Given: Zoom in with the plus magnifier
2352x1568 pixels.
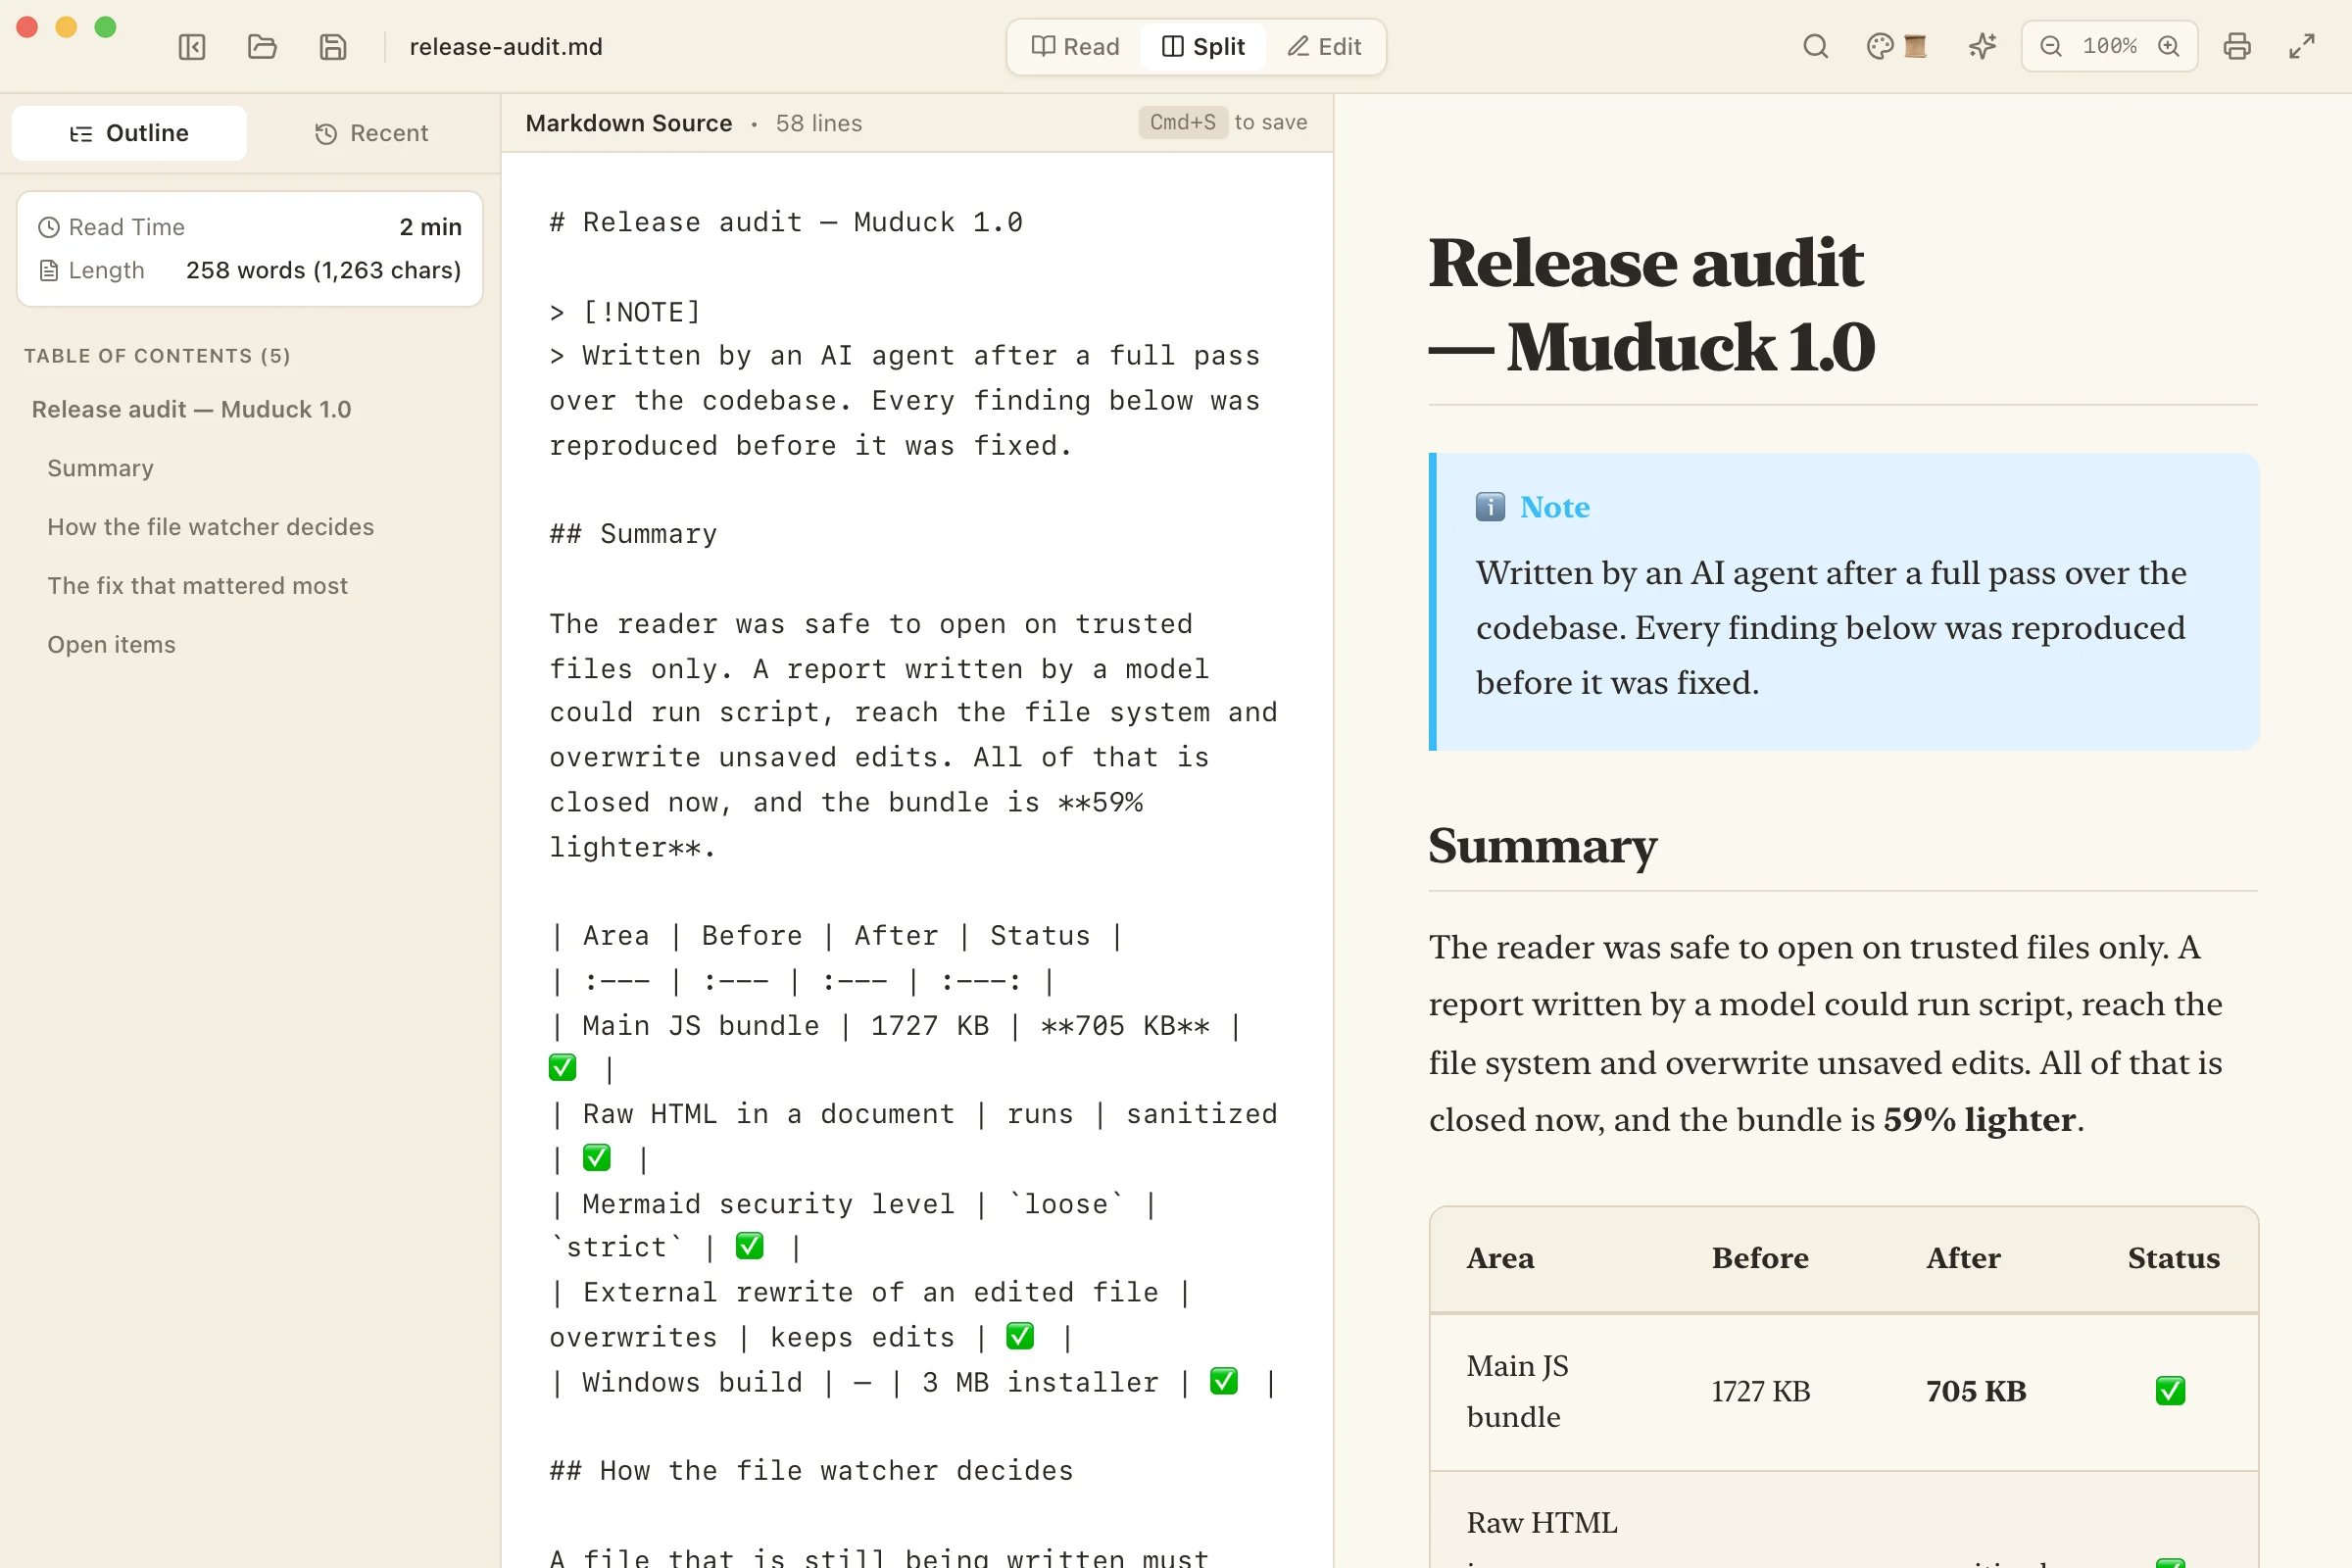Looking at the screenshot, I should tap(2168, 46).
